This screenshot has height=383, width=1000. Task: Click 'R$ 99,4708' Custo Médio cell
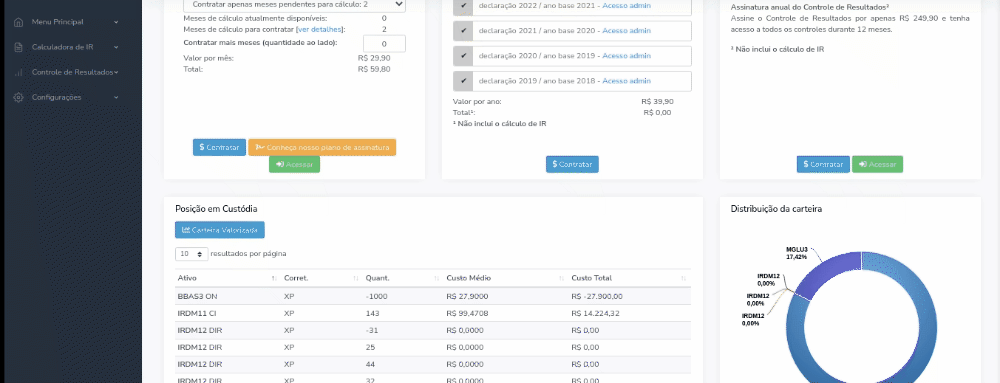click(x=468, y=314)
